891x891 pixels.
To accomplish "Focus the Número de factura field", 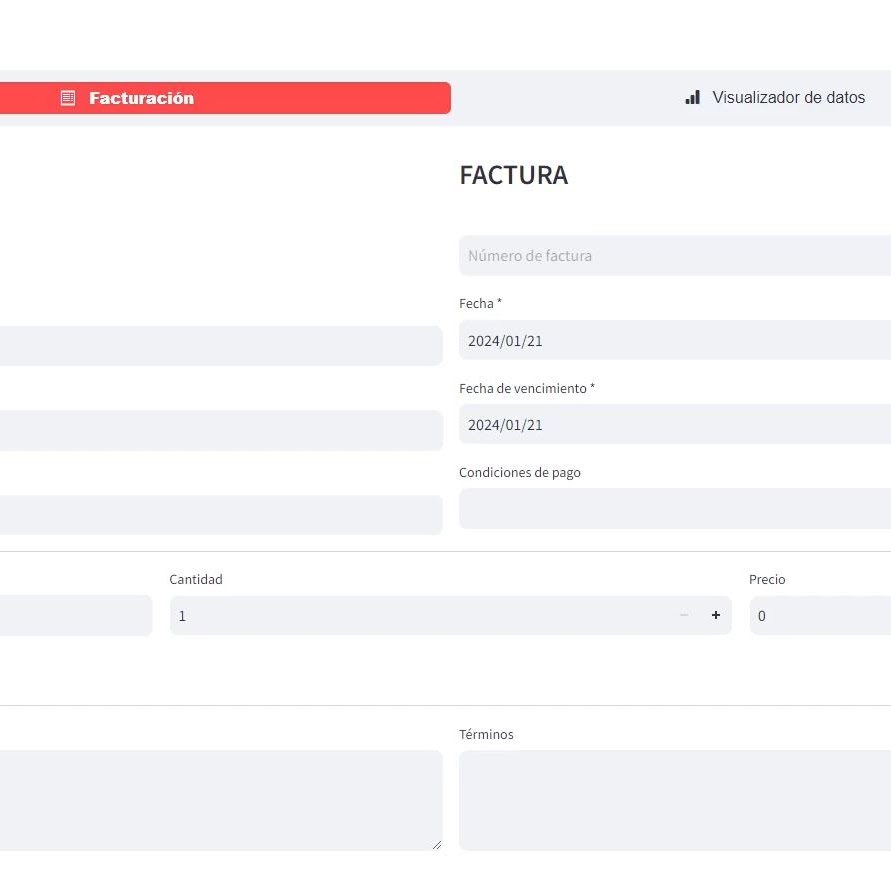I will (x=675, y=256).
